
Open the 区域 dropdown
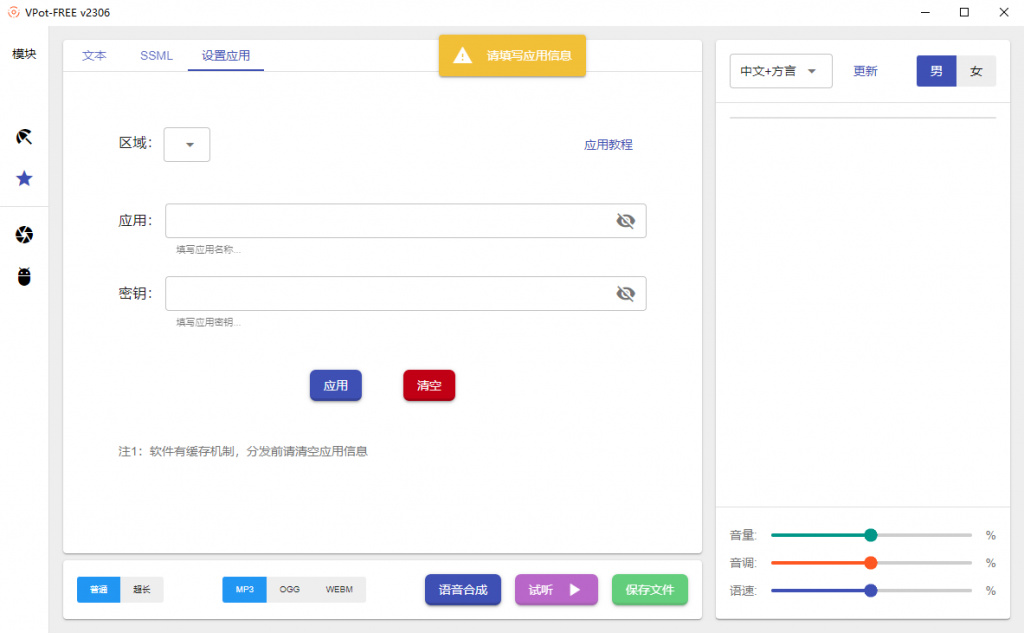(x=186, y=144)
